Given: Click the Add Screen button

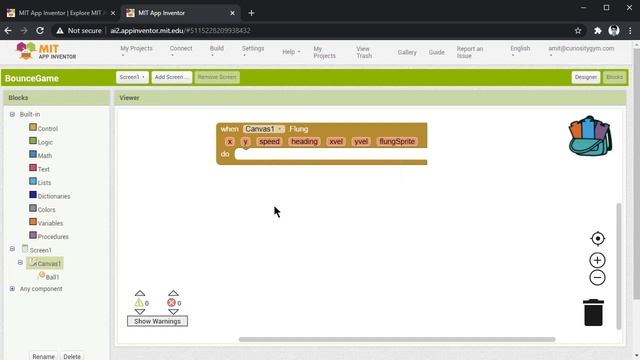Looking at the screenshot, I should (x=171, y=77).
